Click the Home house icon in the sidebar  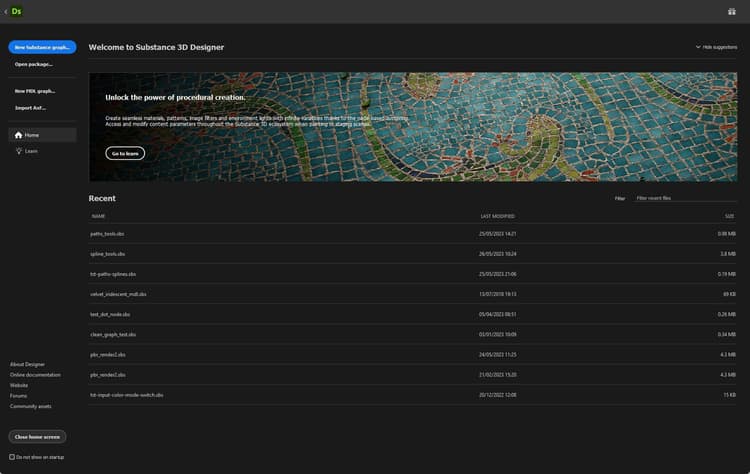tap(18, 135)
